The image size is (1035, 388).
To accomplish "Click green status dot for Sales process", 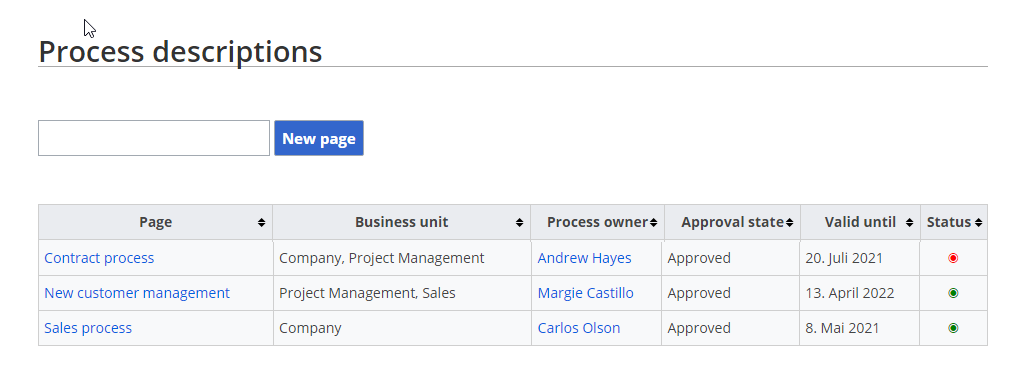I will click(x=953, y=328).
